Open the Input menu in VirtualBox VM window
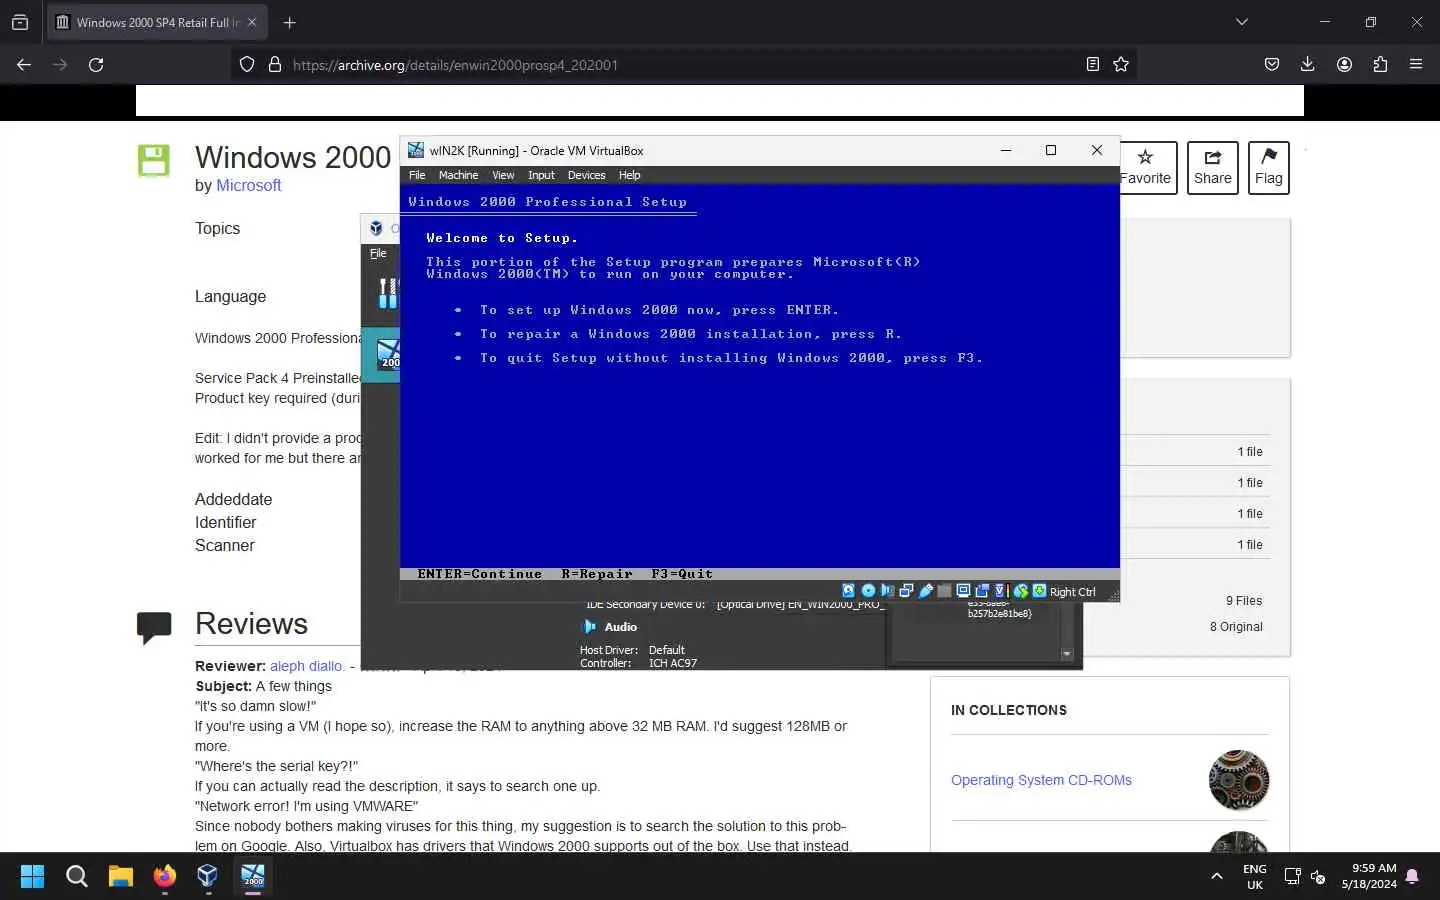The width and height of the screenshot is (1440, 900). coord(541,175)
